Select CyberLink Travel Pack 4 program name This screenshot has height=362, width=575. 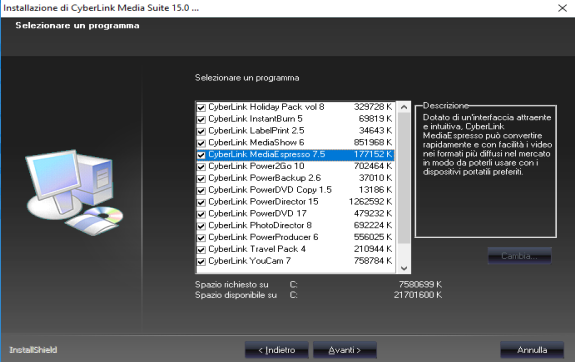(x=257, y=249)
